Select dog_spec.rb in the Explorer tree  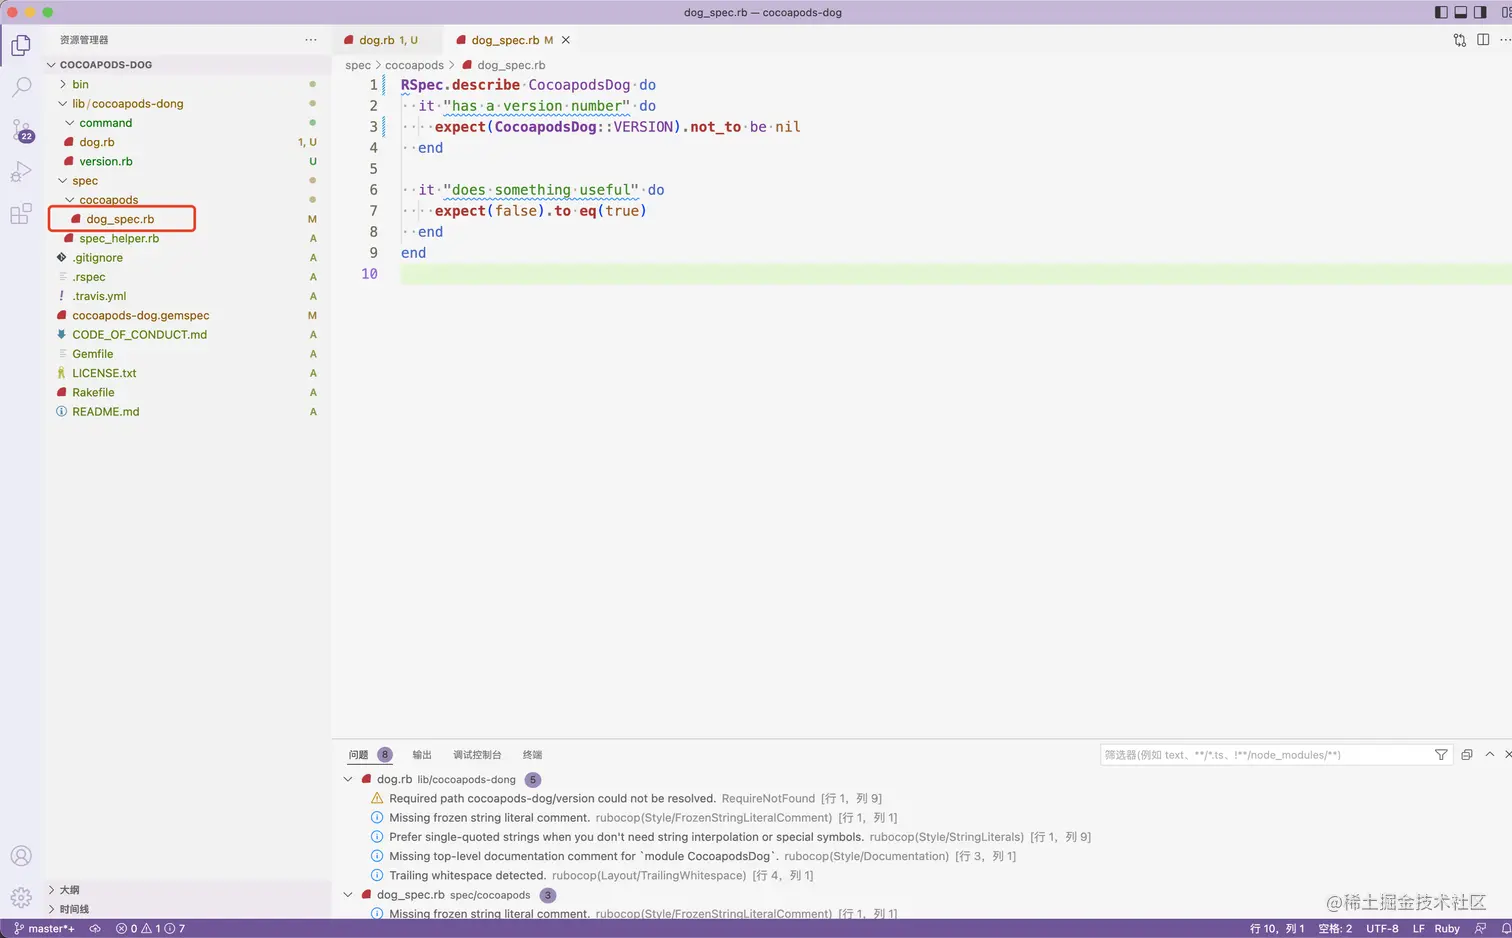pos(120,219)
